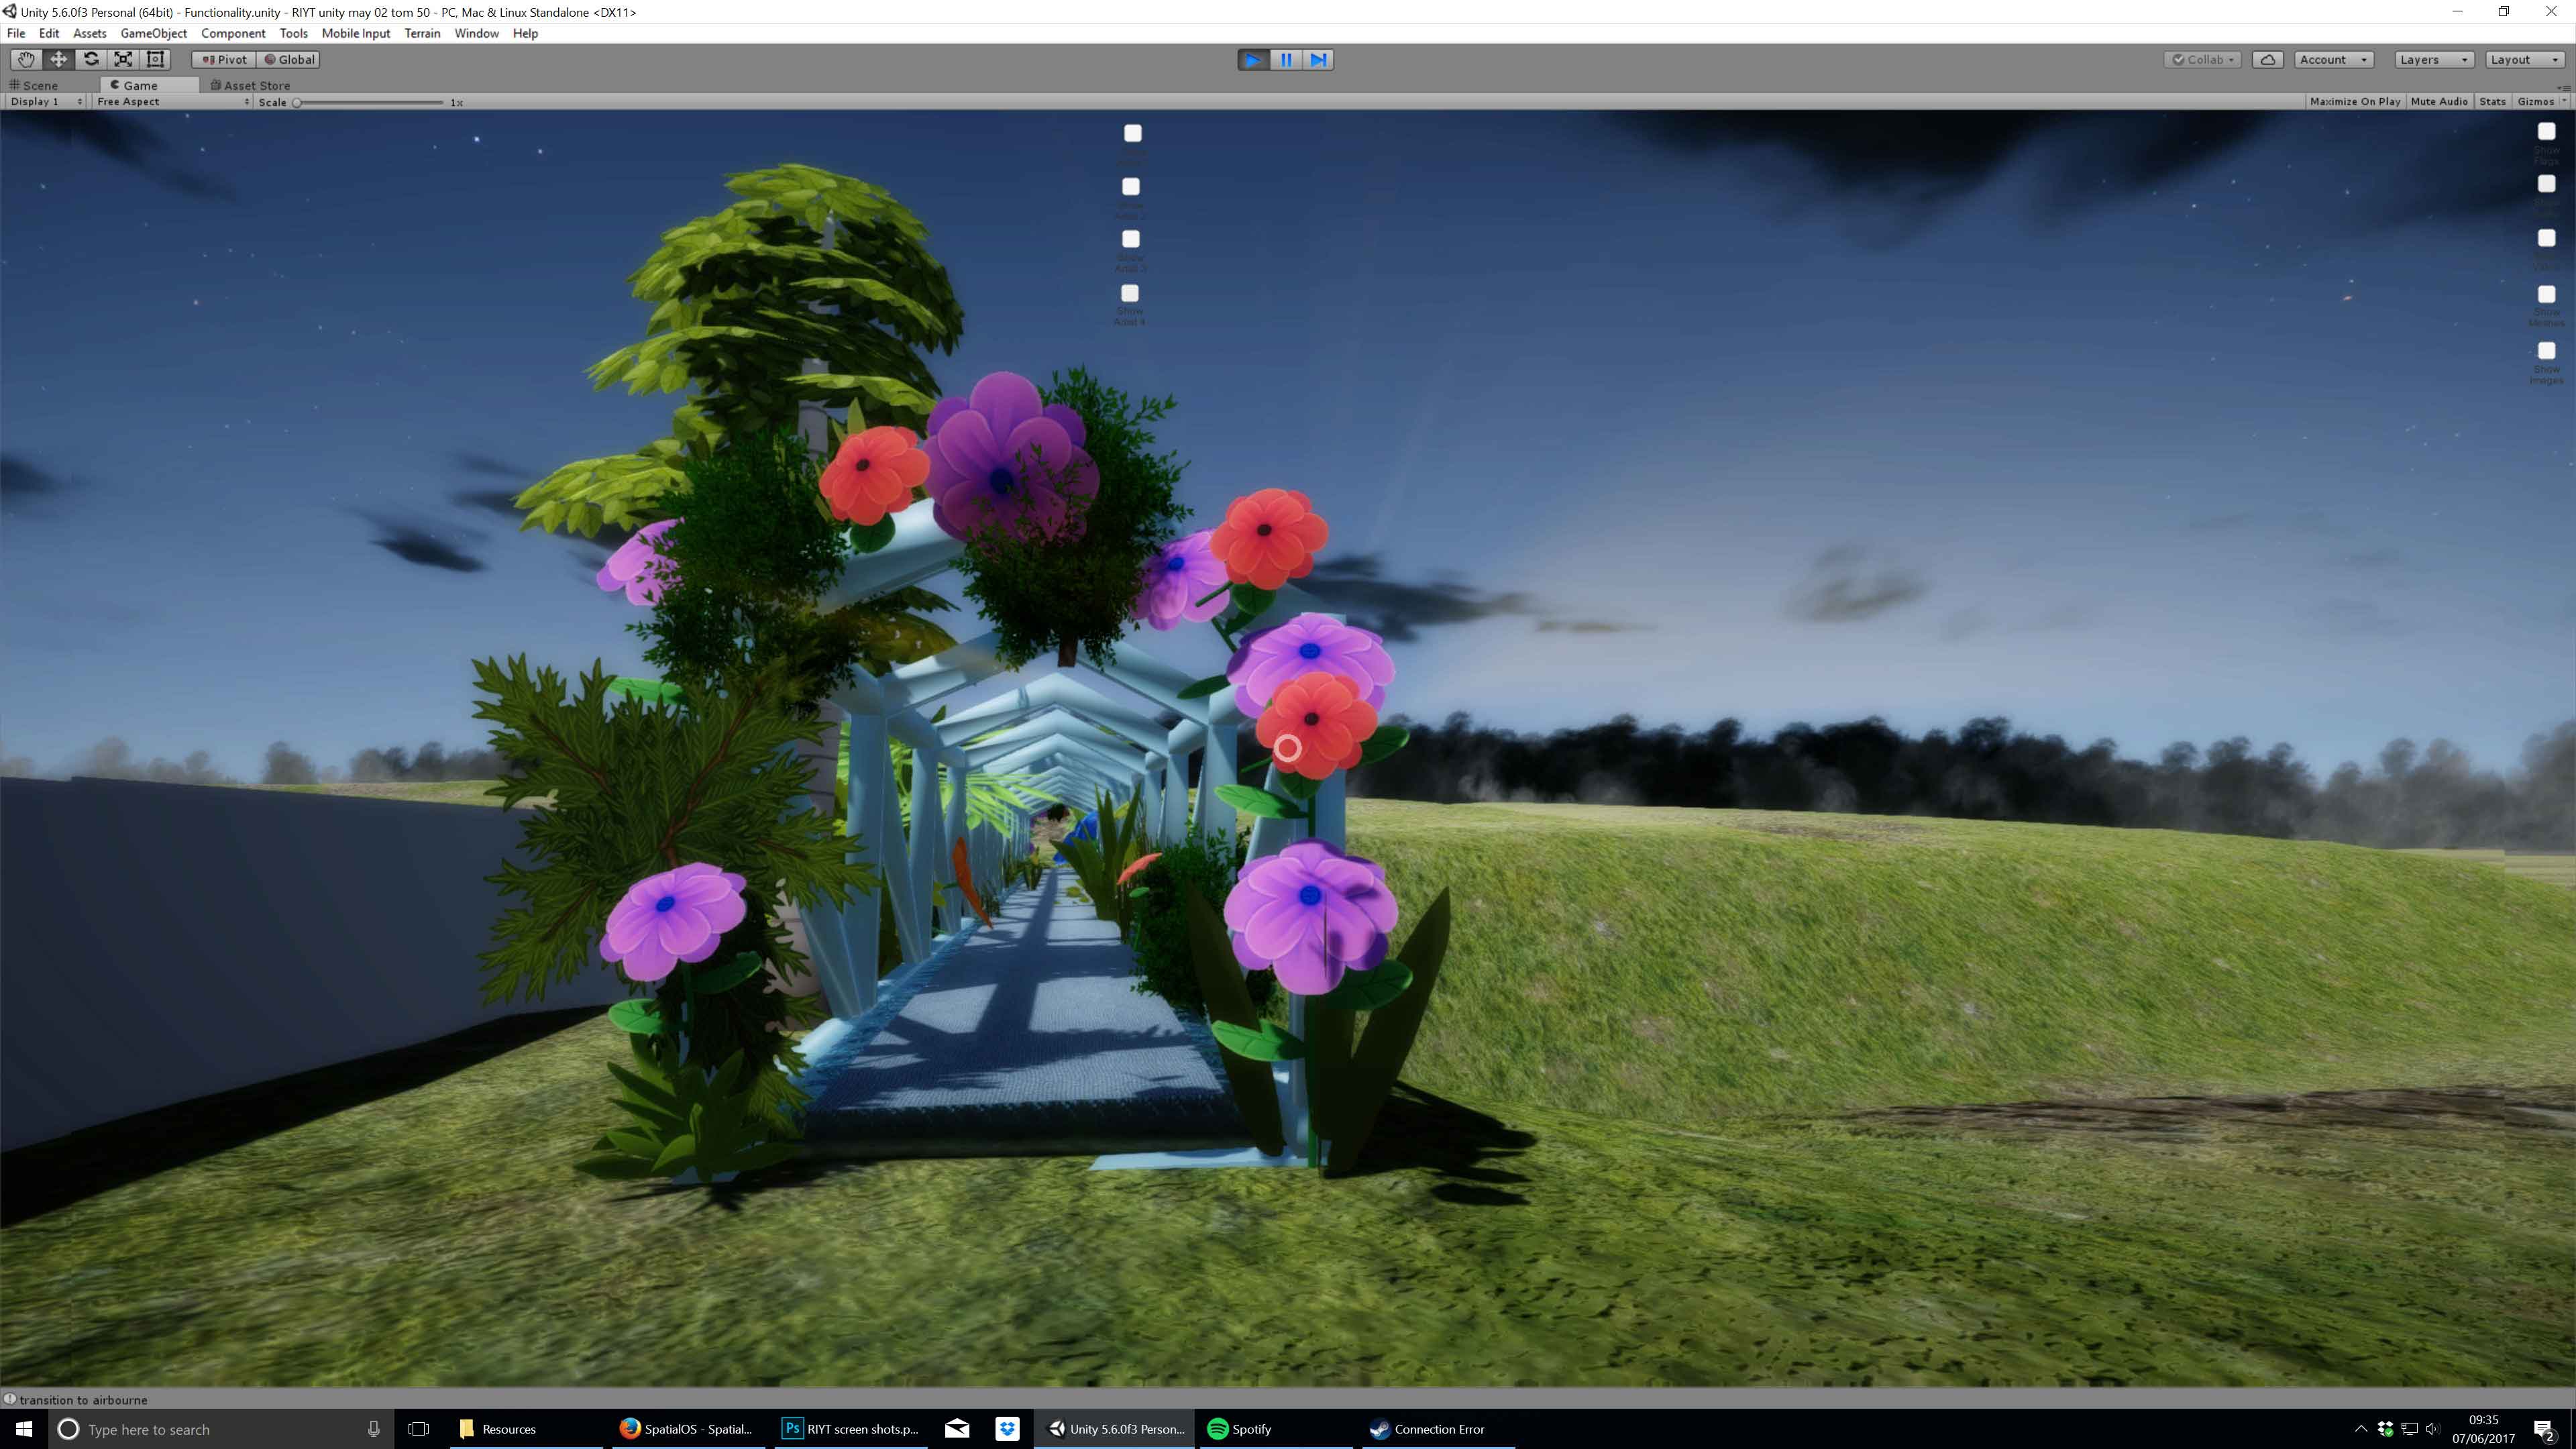This screenshot has width=2576, height=1449.
Task: Toggle the Show Images checkbox
Action: point(2546,351)
